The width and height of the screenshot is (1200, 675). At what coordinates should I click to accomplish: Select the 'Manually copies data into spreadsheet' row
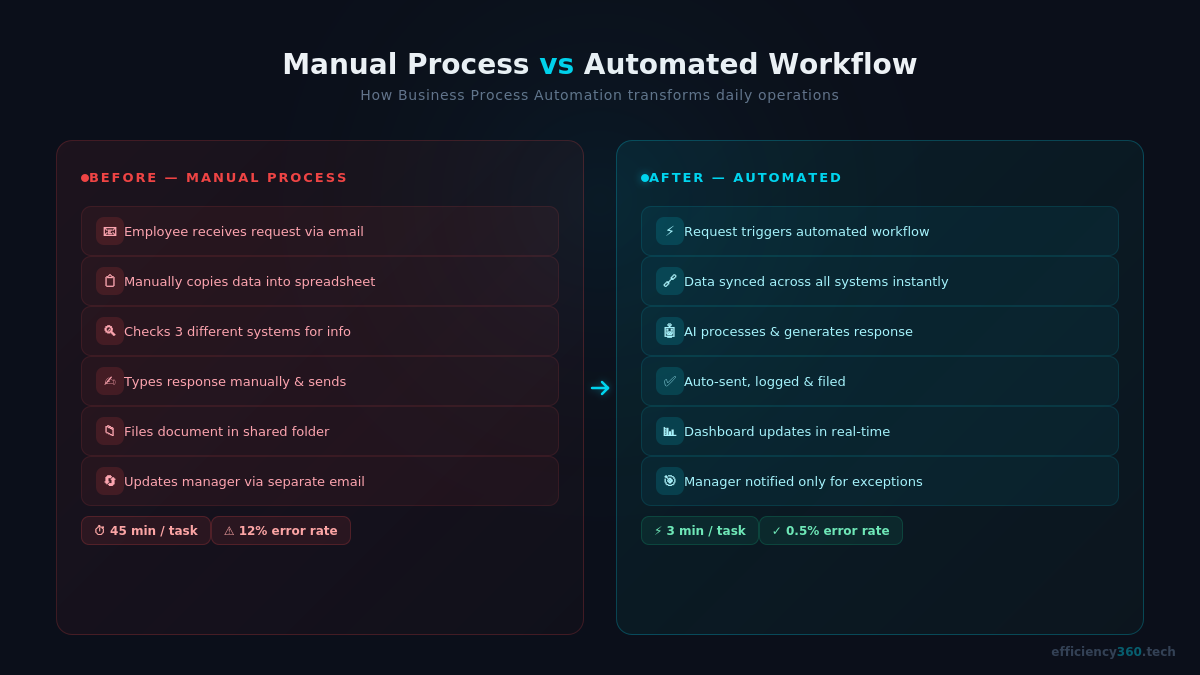point(320,281)
